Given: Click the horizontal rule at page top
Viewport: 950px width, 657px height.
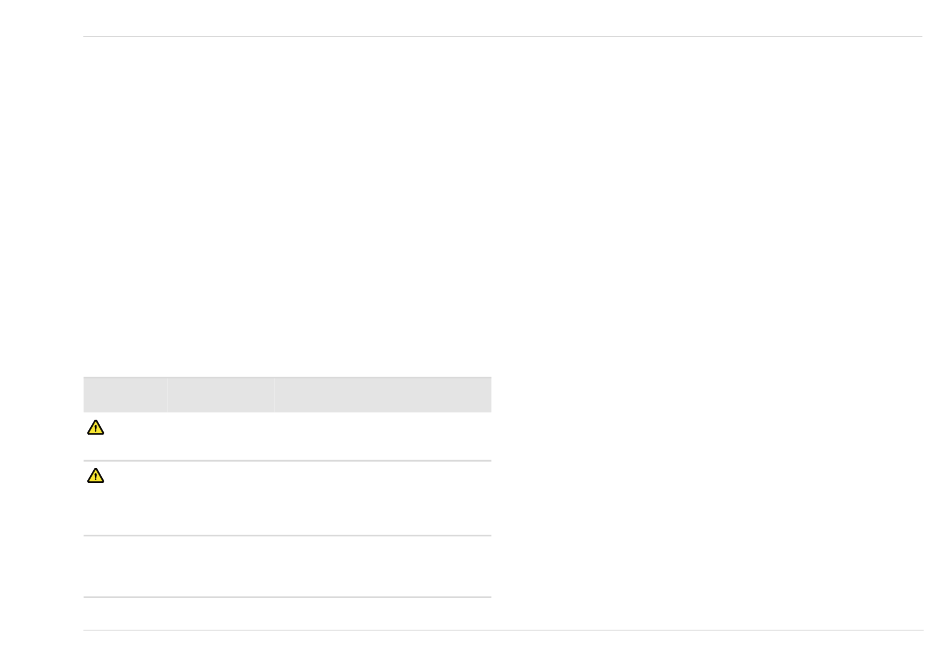Looking at the screenshot, I should click(500, 37).
